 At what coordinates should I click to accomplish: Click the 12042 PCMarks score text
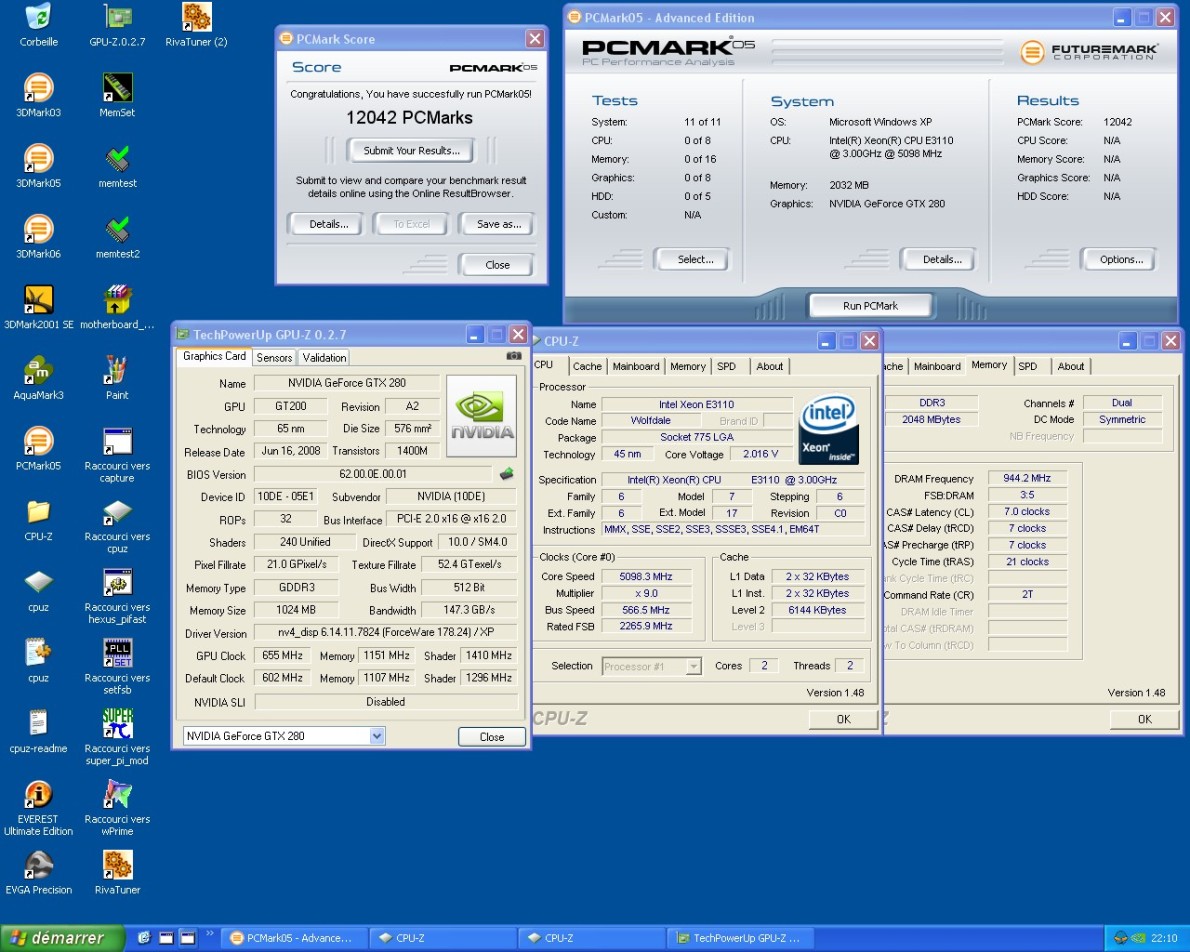(x=409, y=118)
